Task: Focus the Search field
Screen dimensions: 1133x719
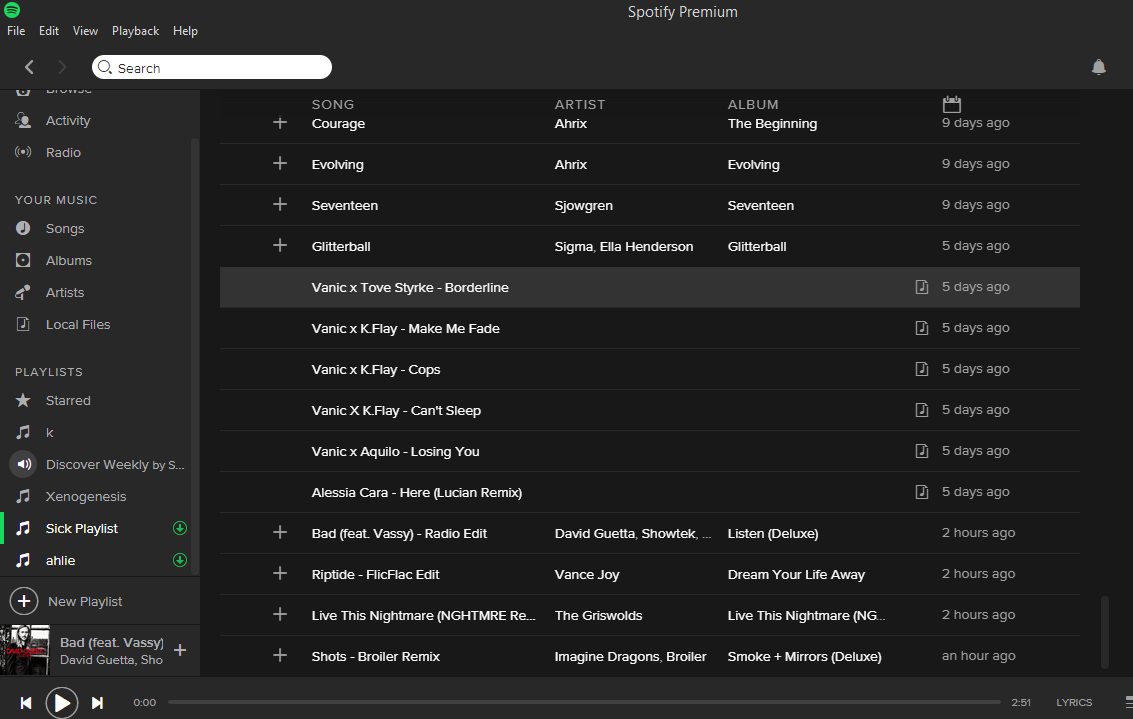Action: [x=212, y=67]
